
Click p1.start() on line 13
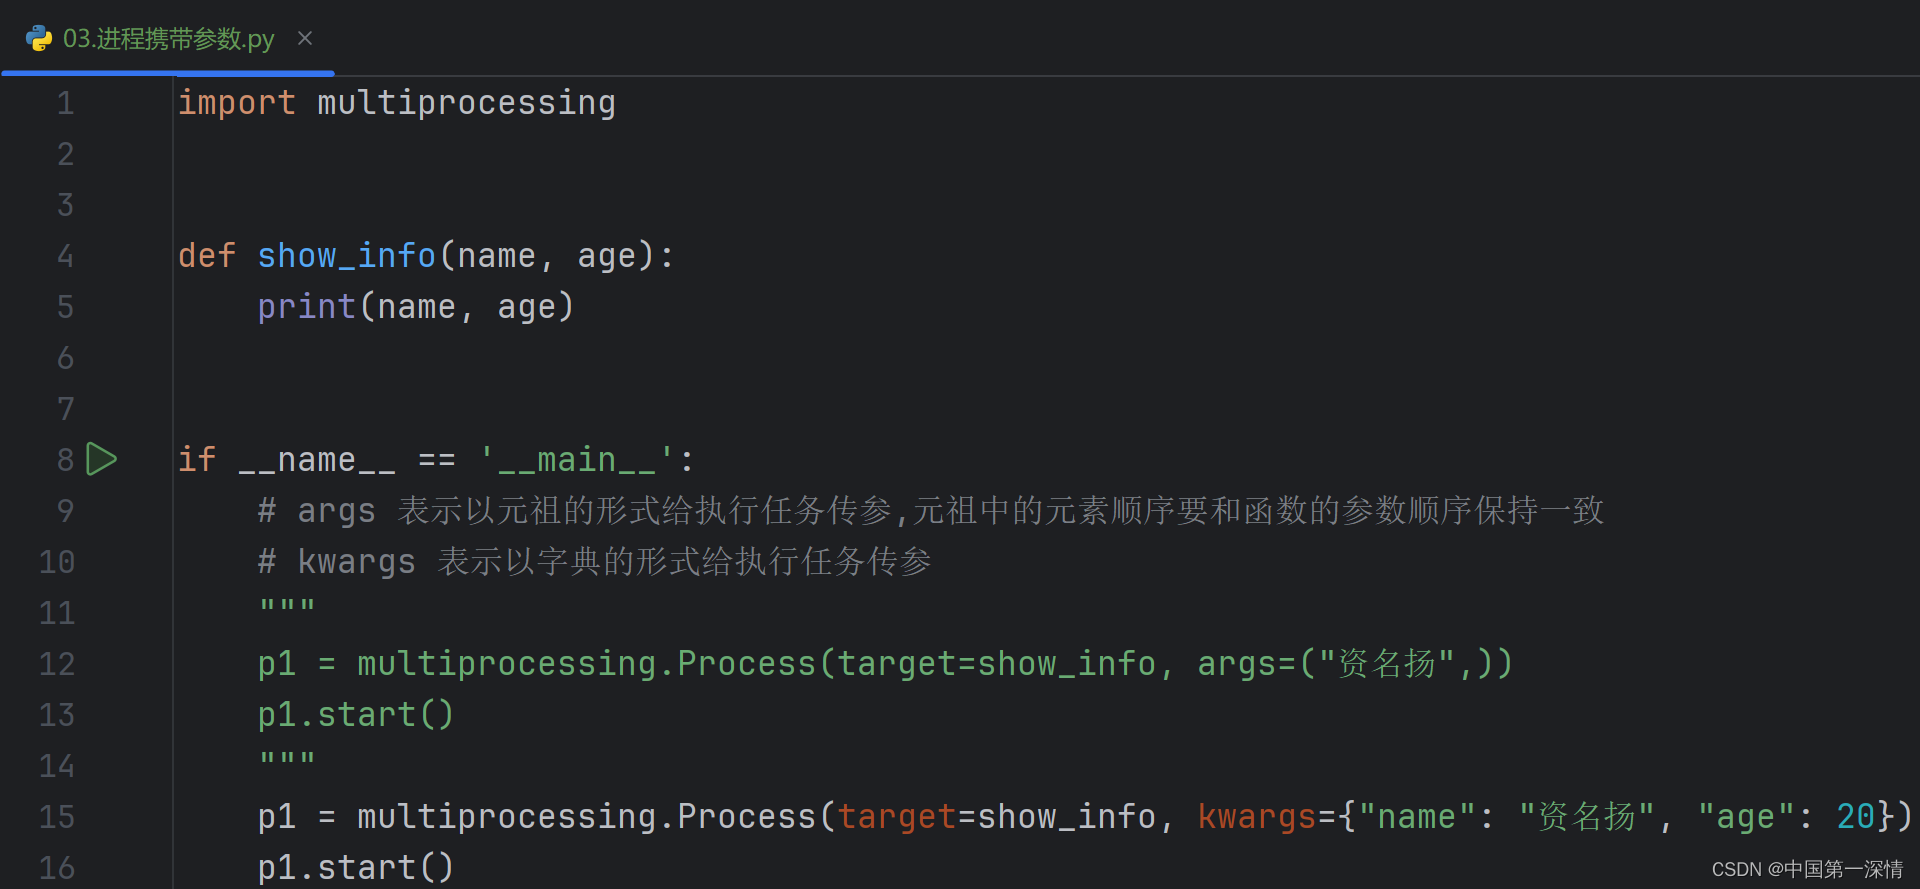point(355,714)
